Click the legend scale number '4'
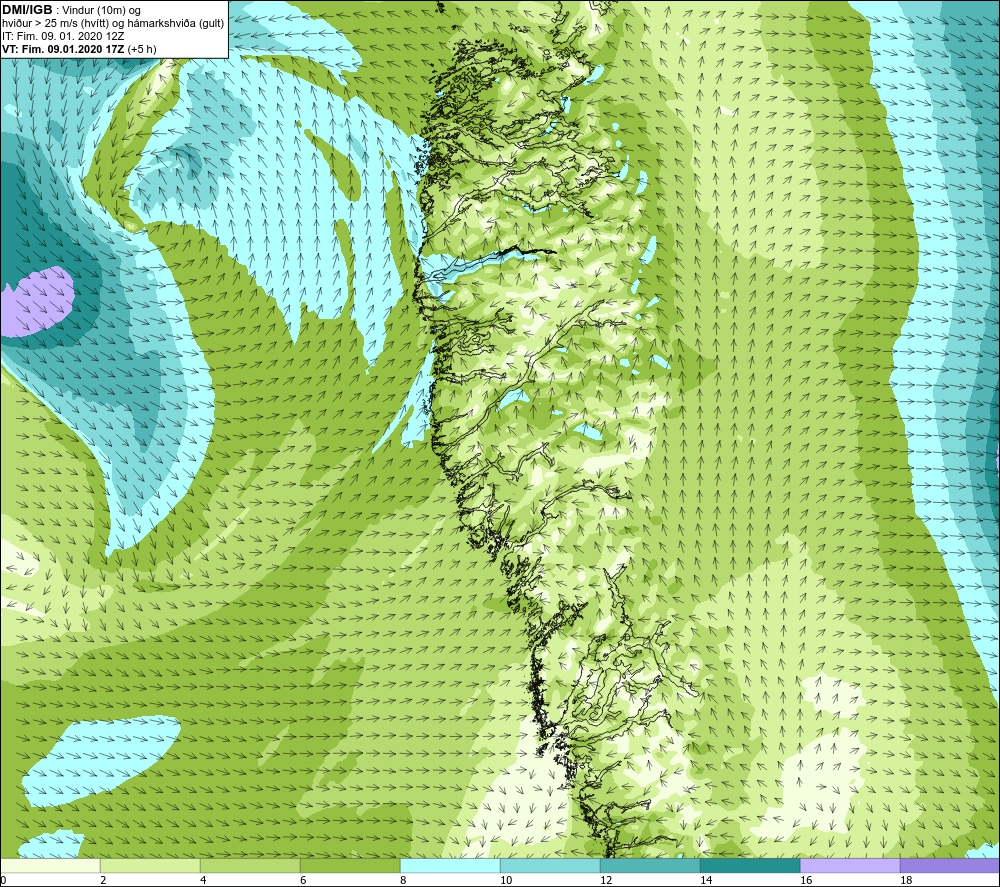The width and height of the screenshot is (1000, 887). [203, 881]
